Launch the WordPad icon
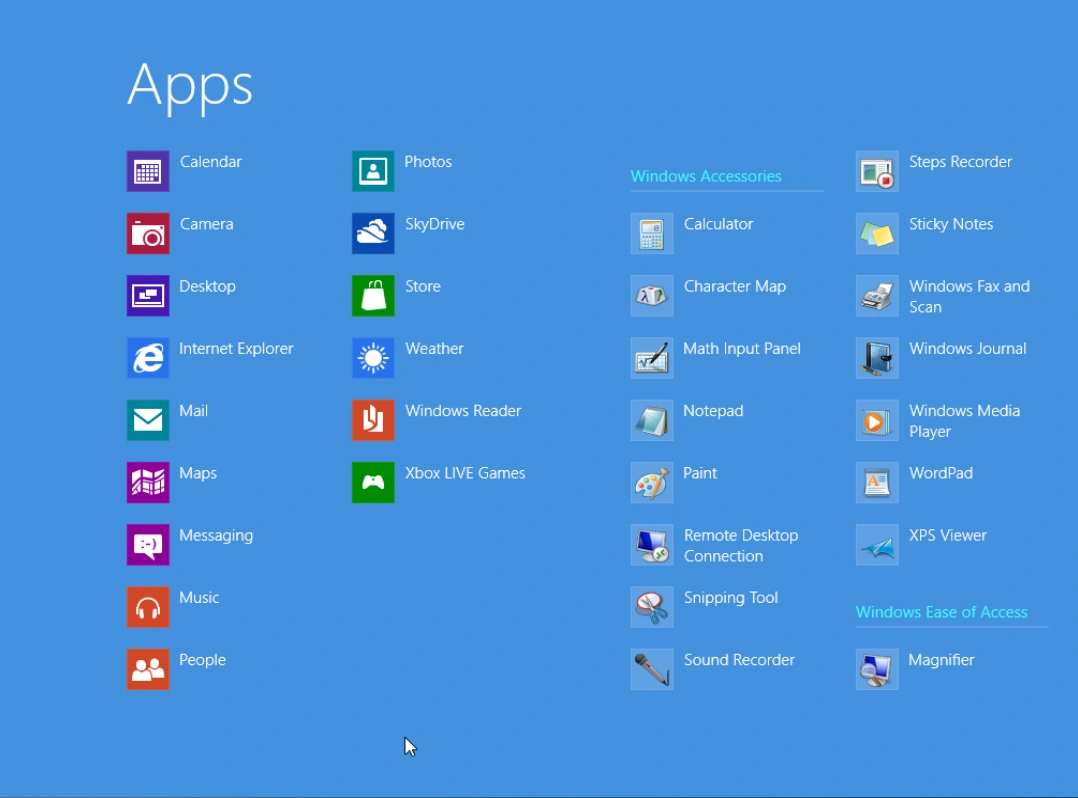Screen dimensions: 1078x798 click(877, 483)
